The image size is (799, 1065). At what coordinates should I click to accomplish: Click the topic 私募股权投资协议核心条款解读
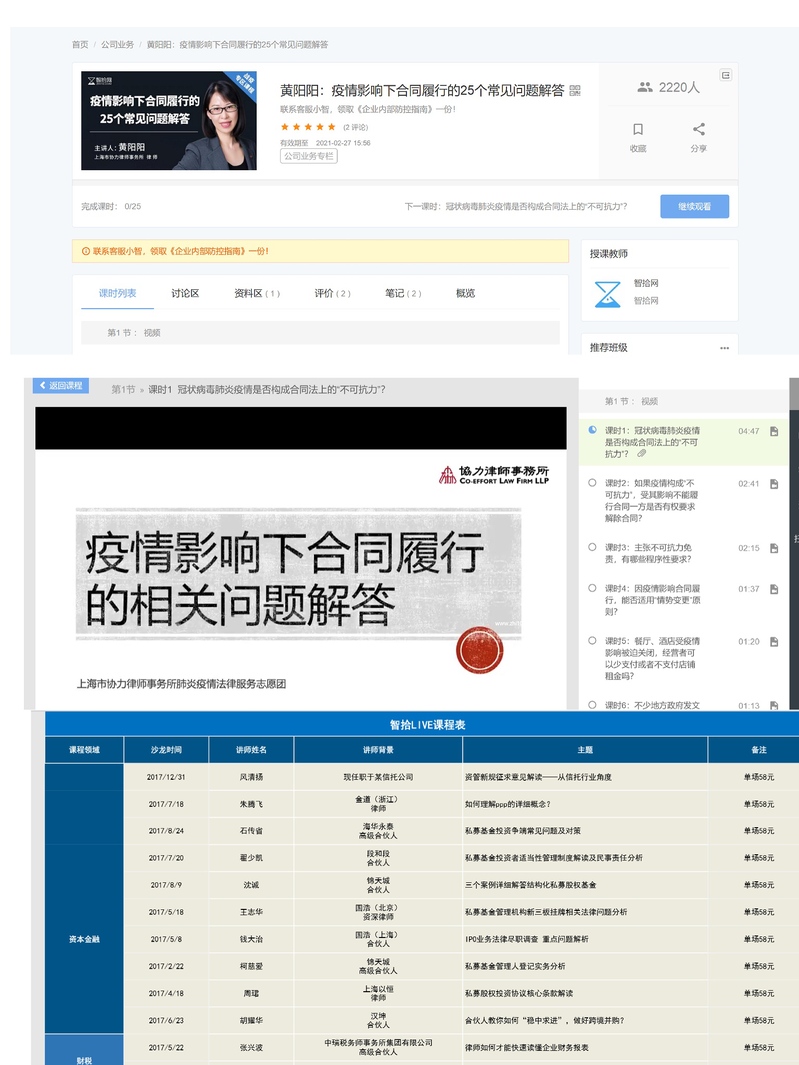click(x=519, y=994)
